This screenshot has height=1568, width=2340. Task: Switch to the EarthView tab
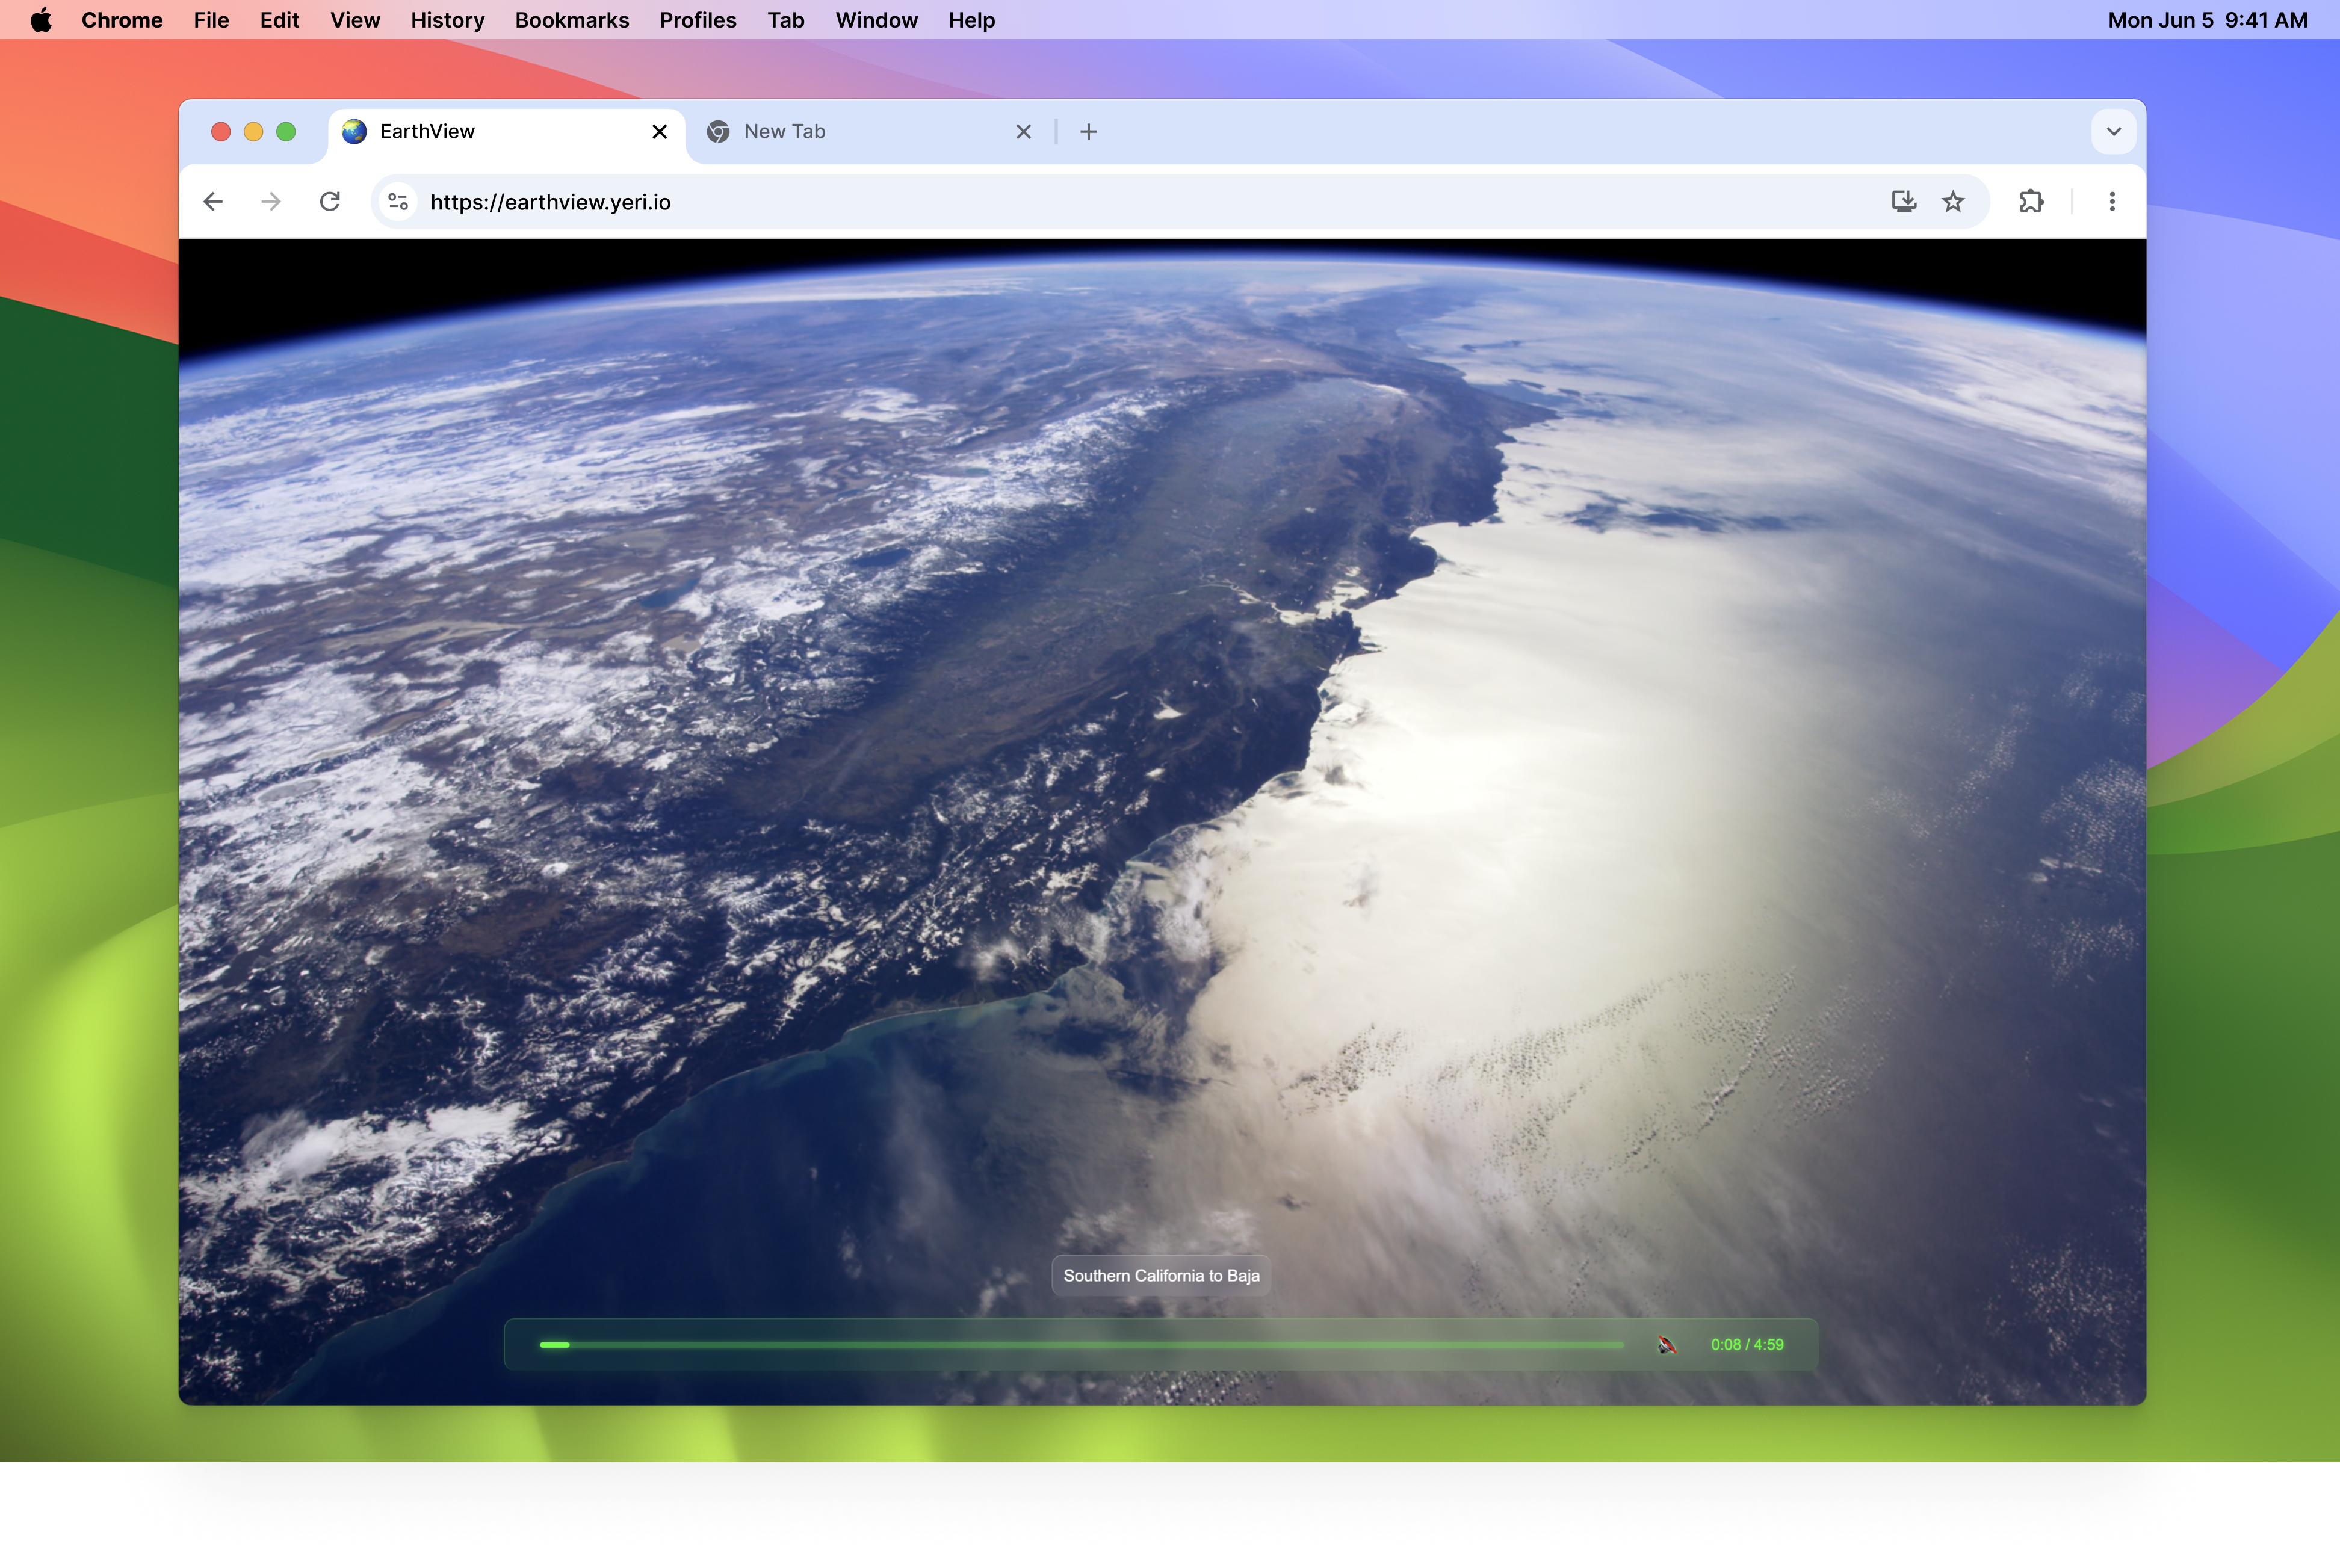coord(506,132)
